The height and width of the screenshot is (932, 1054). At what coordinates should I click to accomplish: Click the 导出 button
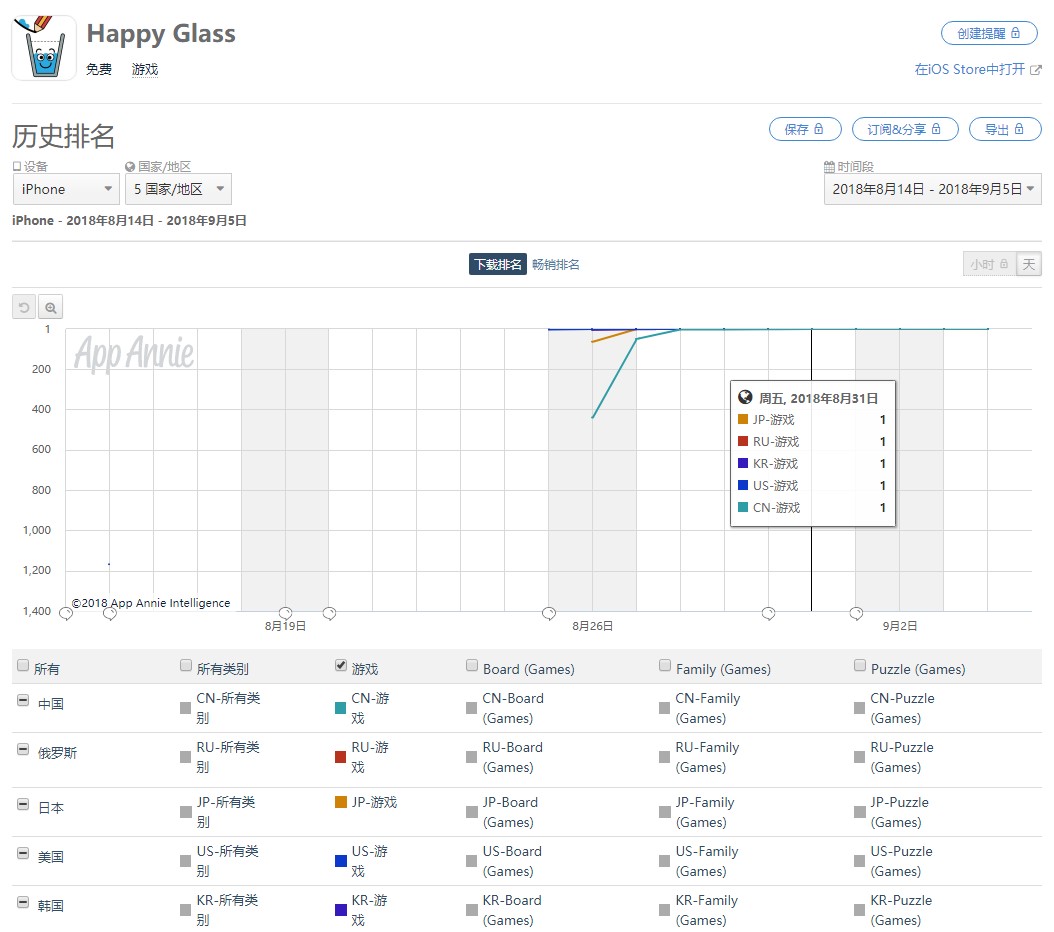pos(1005,130)
